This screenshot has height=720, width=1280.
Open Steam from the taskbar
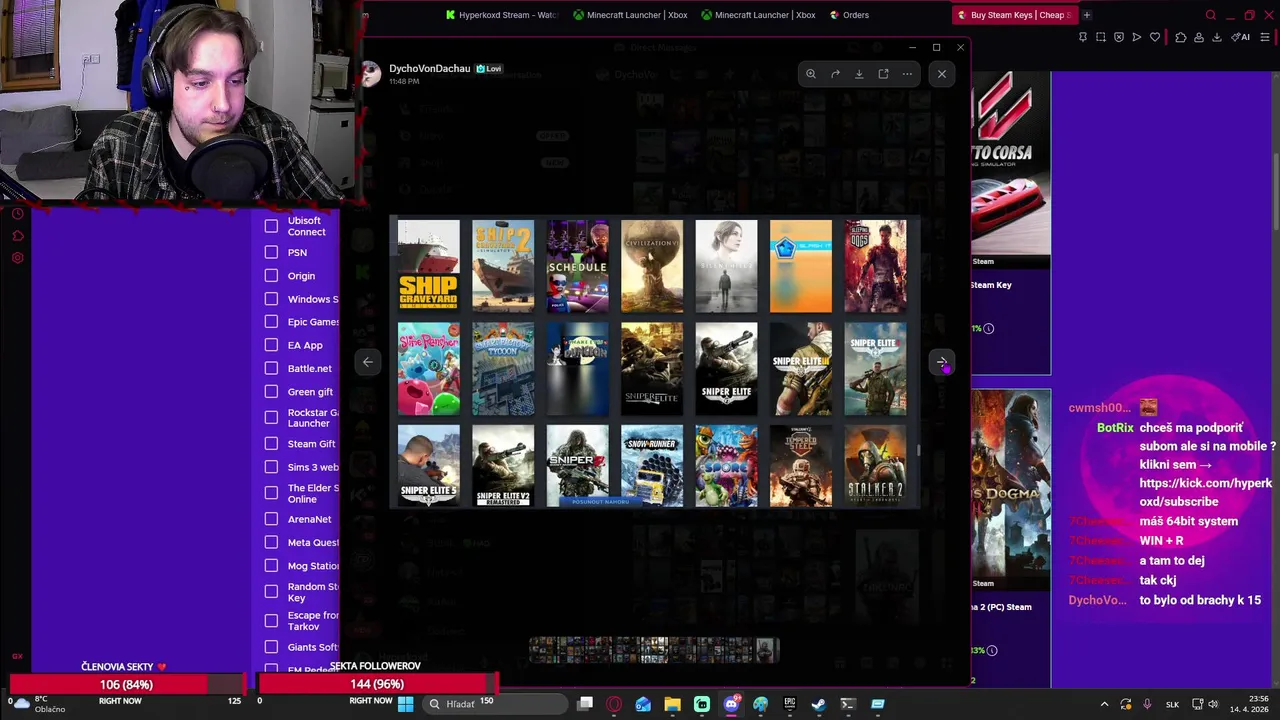[819, 704]
